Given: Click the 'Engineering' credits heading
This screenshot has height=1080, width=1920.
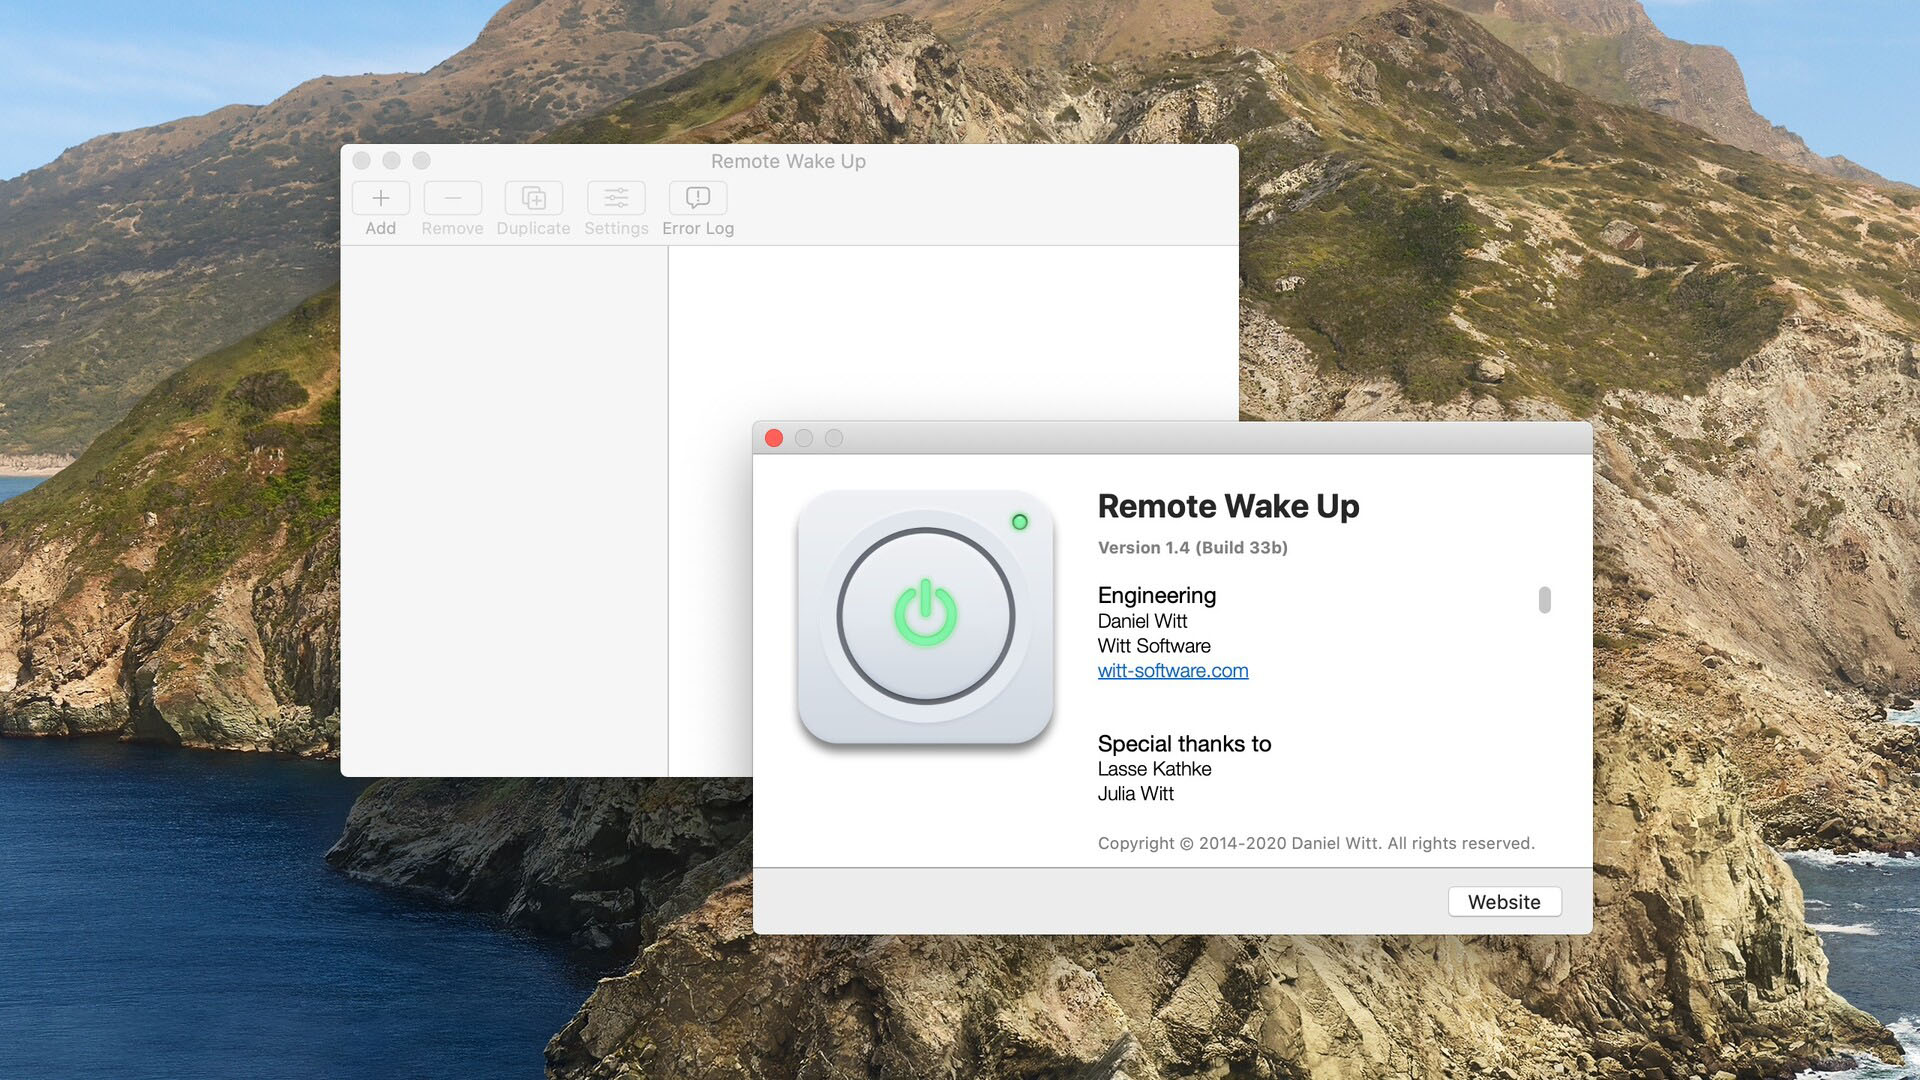Looking at the screenshot, I should coord(1157,596).
